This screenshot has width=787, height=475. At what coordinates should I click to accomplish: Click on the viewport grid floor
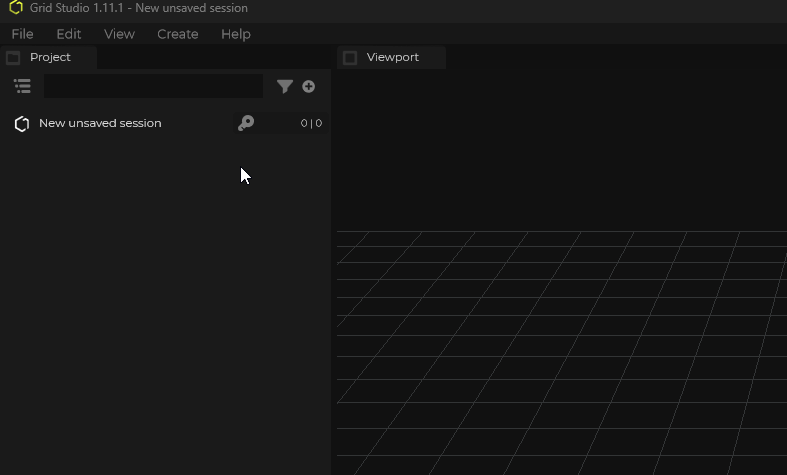pos(560,350)
